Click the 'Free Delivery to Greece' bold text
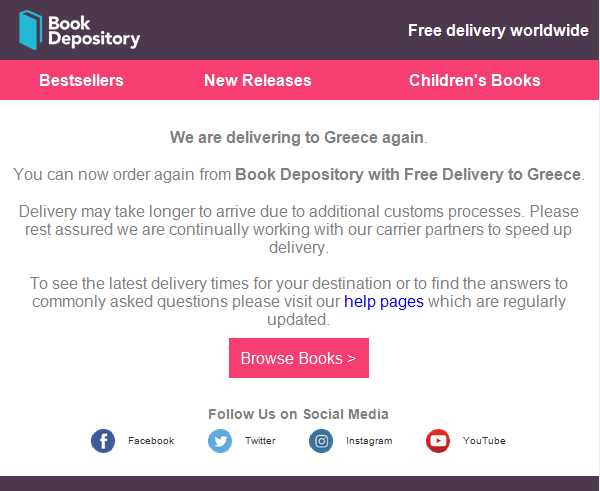This screenshot has height=491, width=600. coord(492,175)
